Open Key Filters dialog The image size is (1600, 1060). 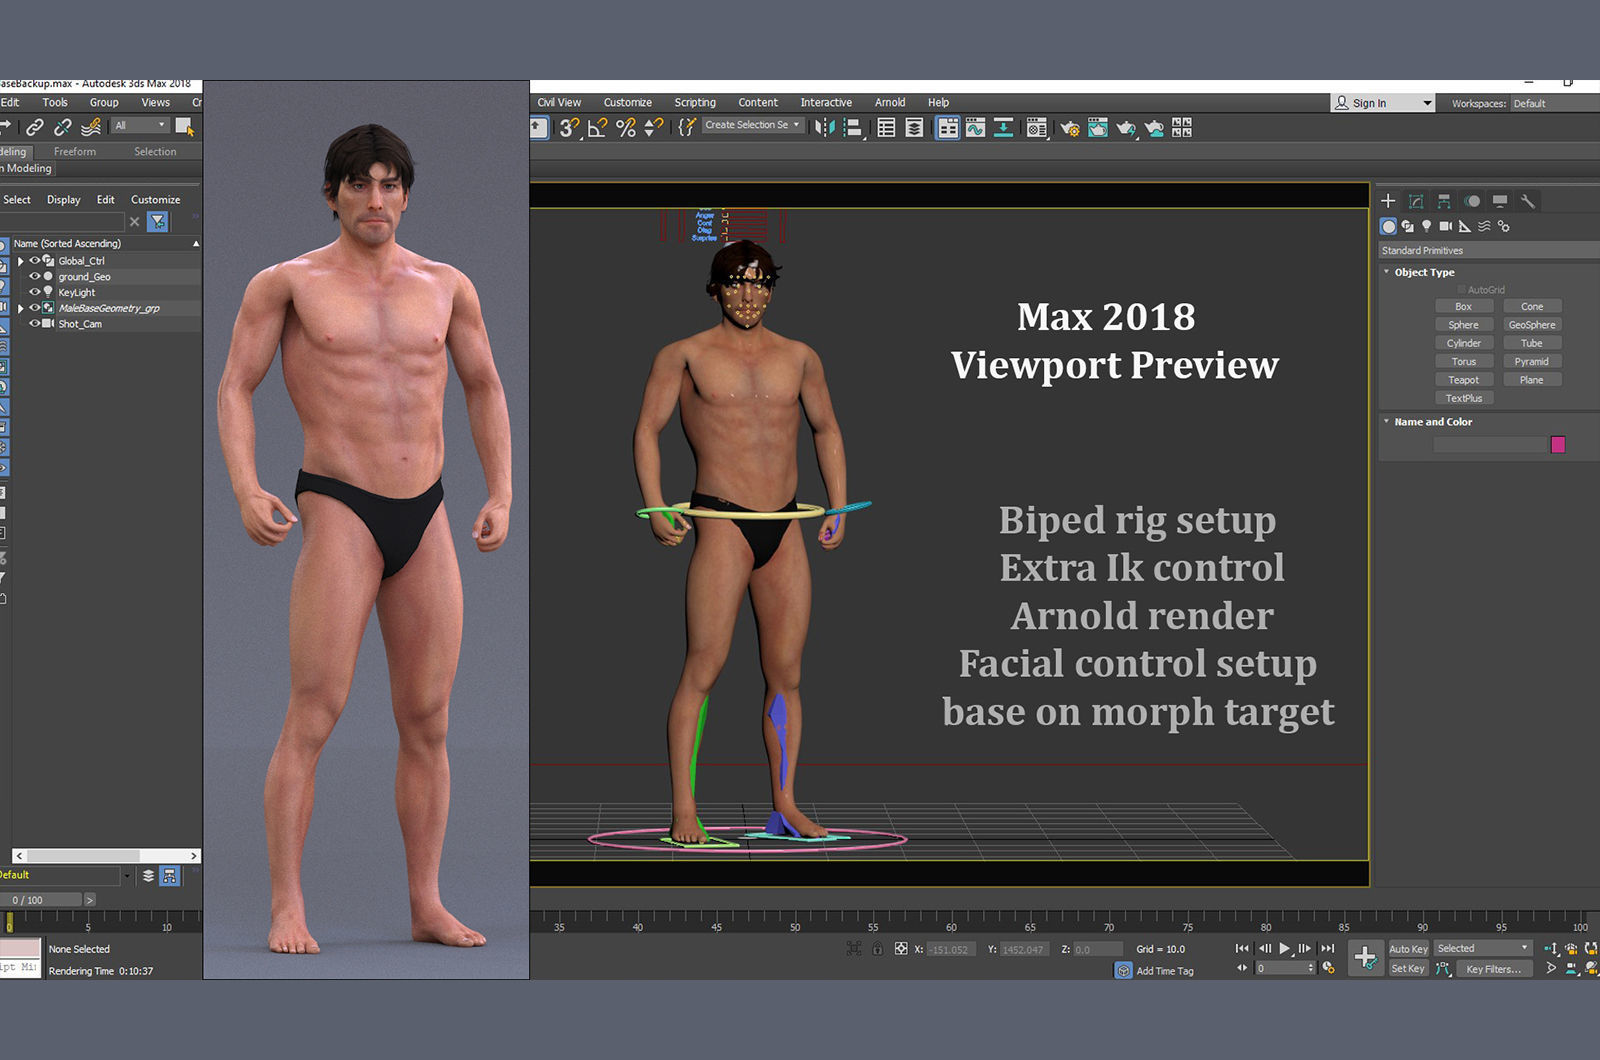(1493, 968)
